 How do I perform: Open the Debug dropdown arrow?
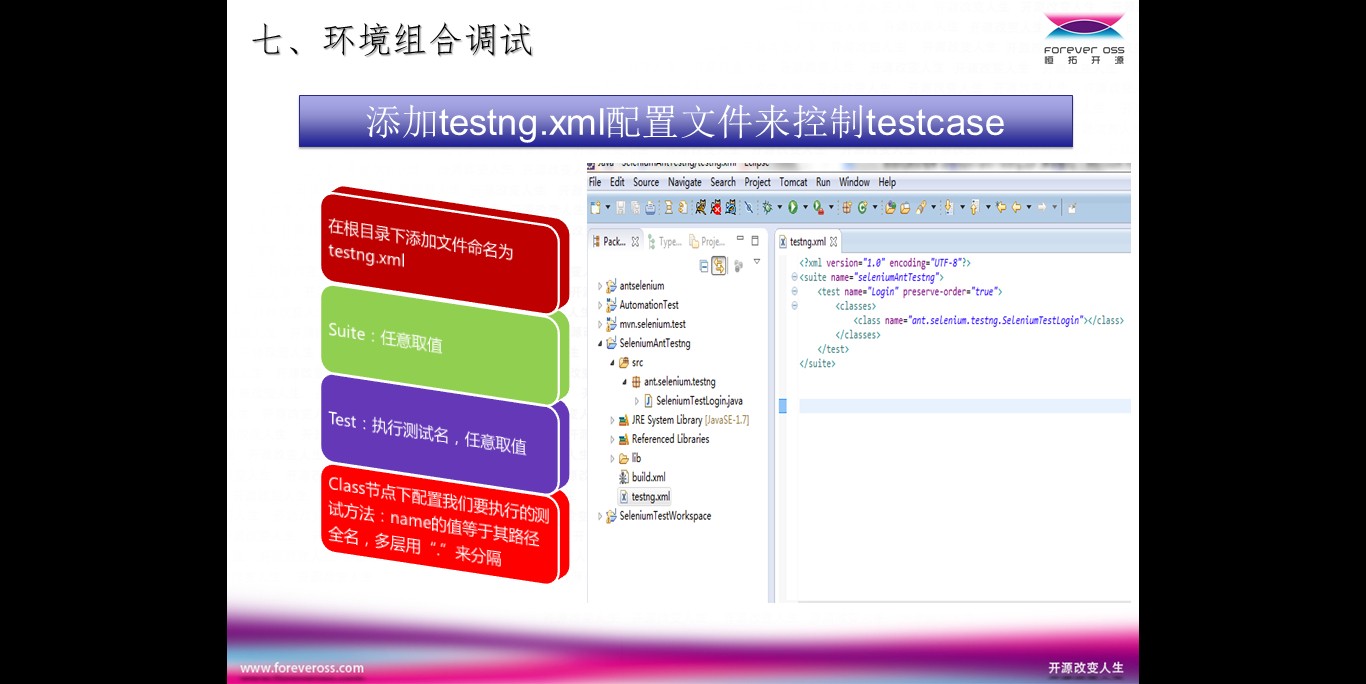pyautogui.click(x=780, y=207)
